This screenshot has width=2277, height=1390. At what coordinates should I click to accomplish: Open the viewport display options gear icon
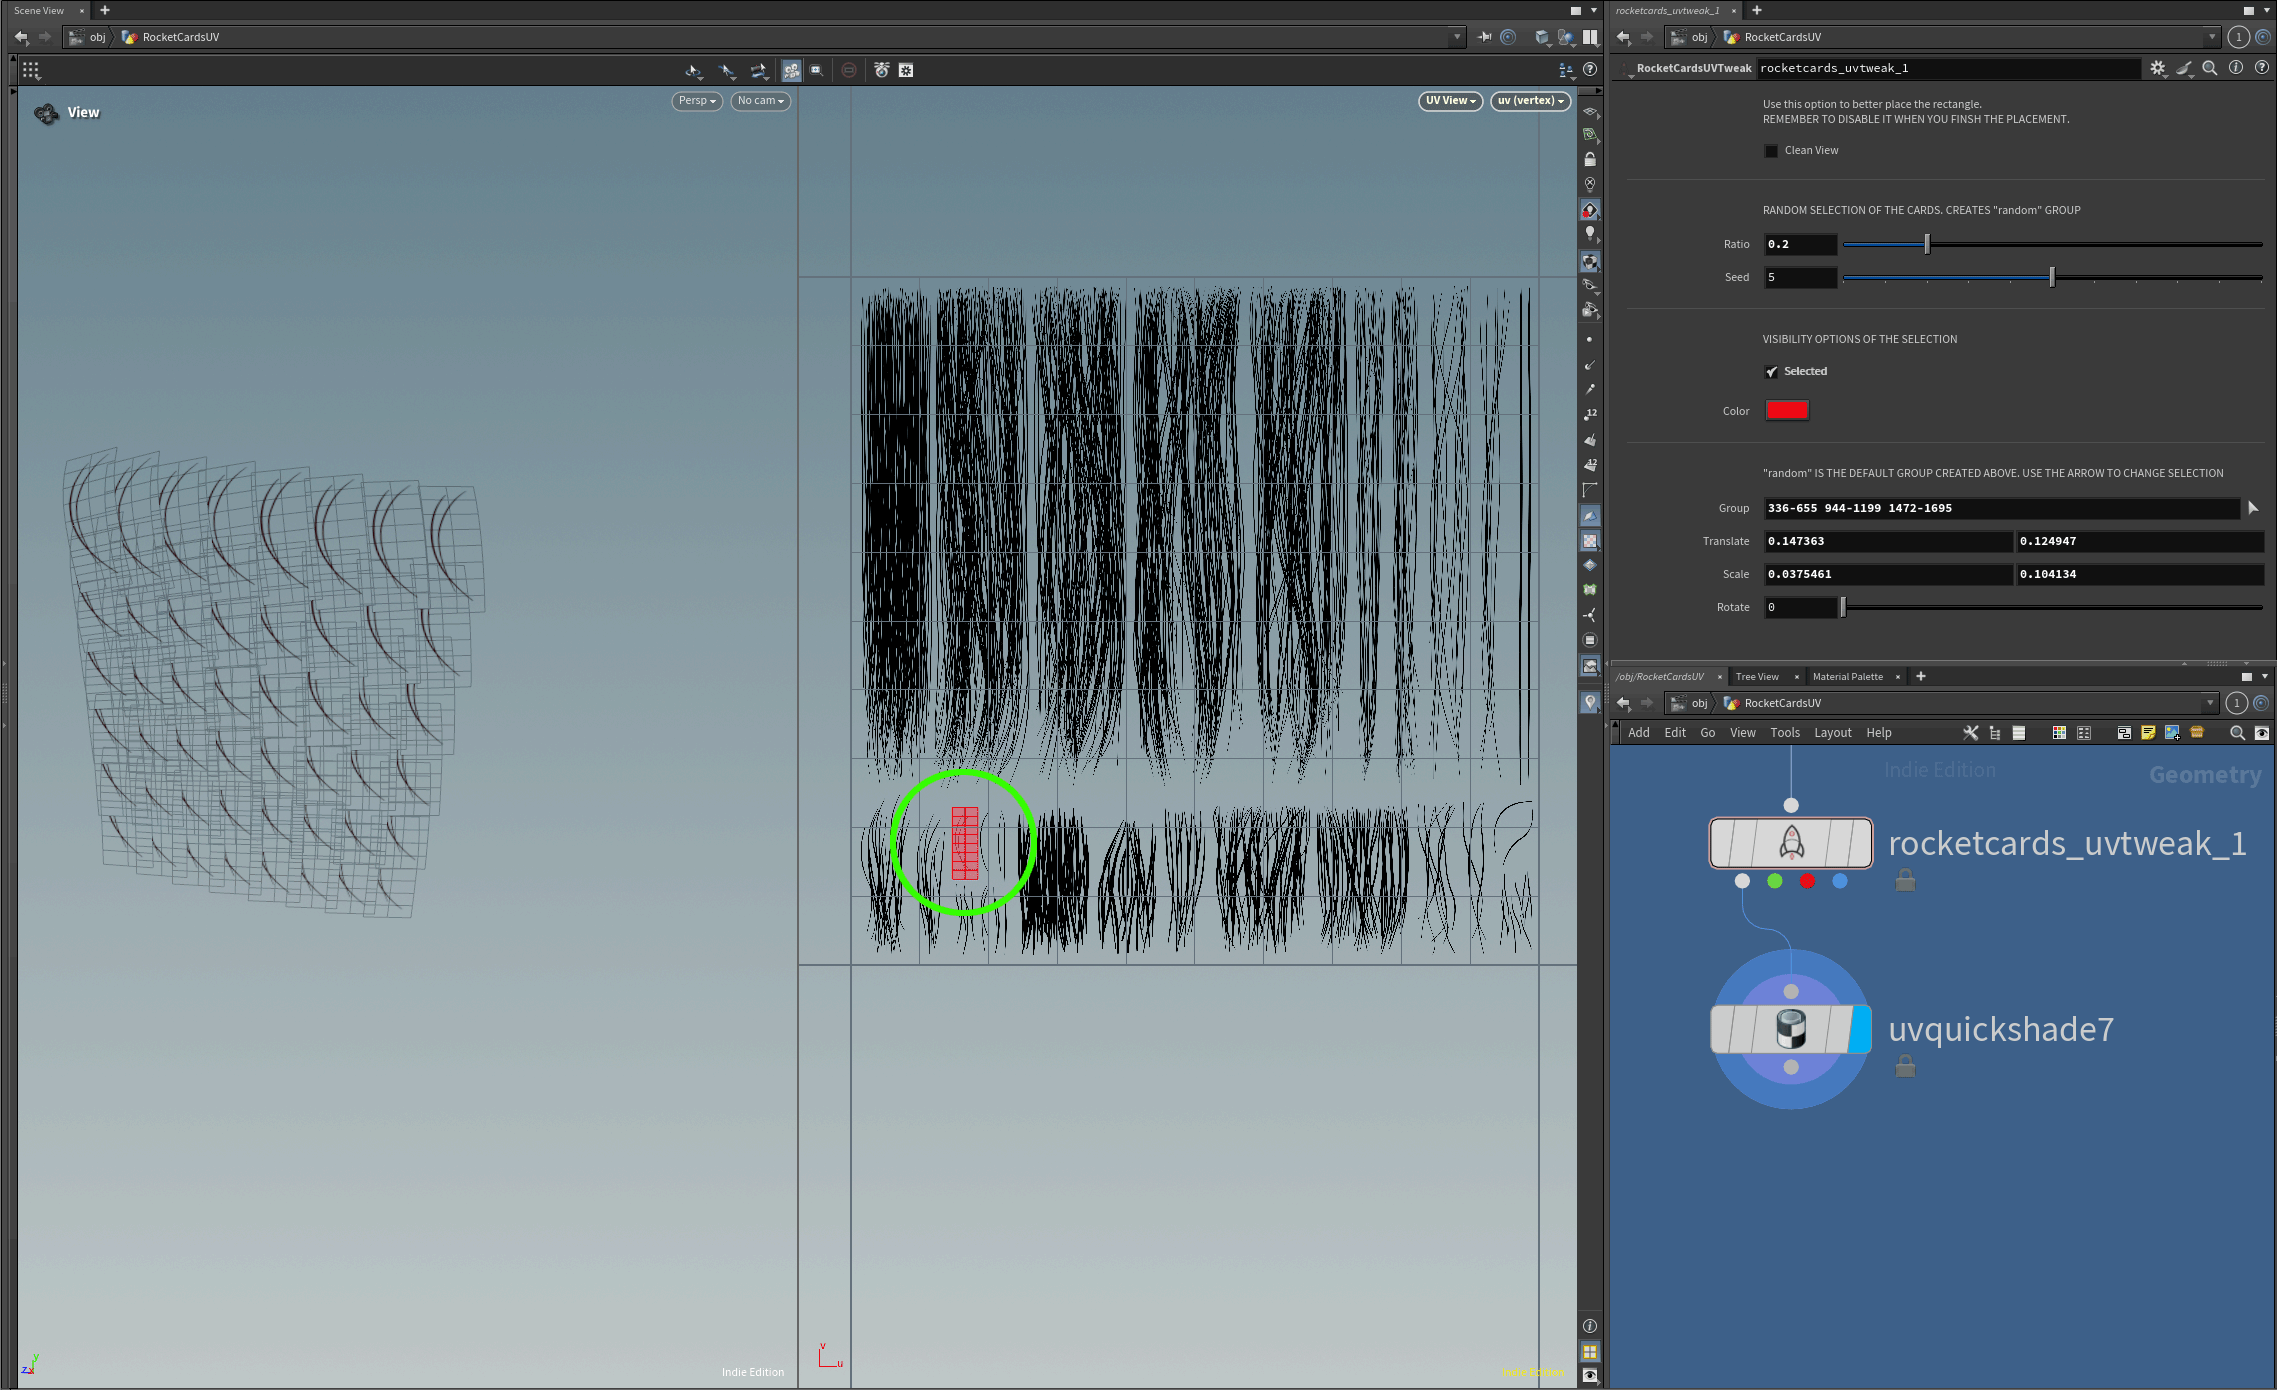[906, 70]
